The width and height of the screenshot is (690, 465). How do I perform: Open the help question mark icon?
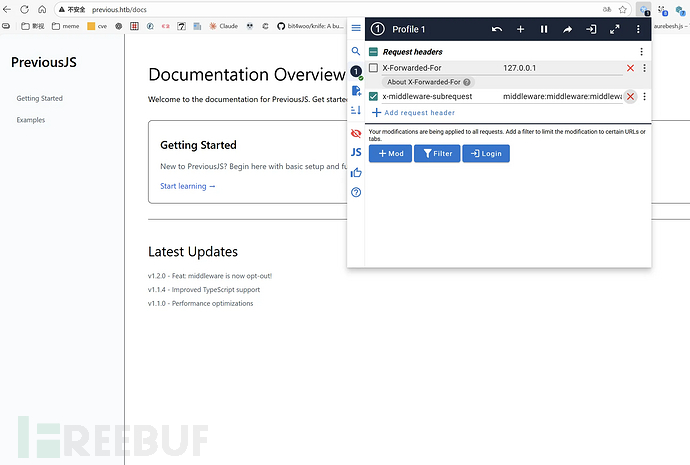356,192
